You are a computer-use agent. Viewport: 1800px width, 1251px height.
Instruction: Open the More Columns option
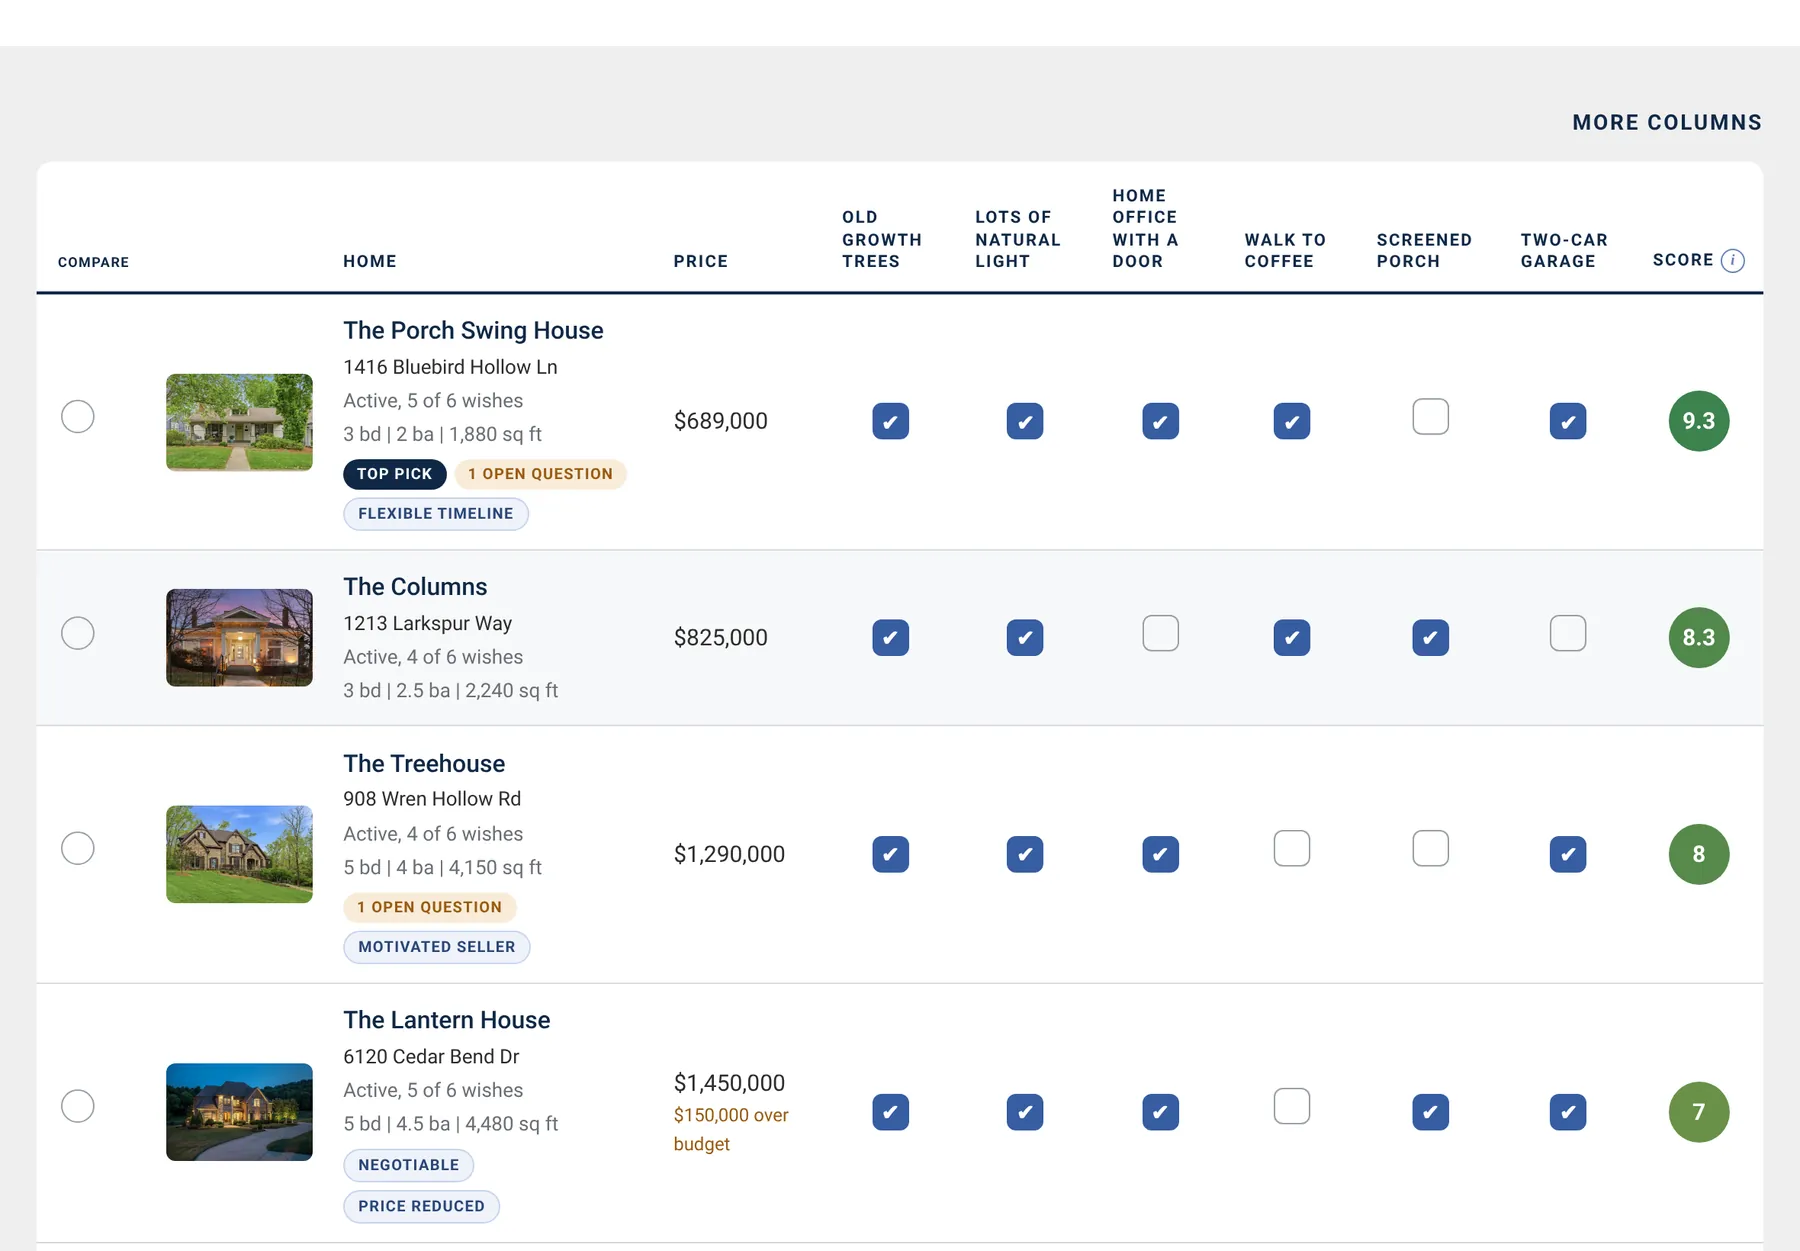click(x=1667, y=122)
